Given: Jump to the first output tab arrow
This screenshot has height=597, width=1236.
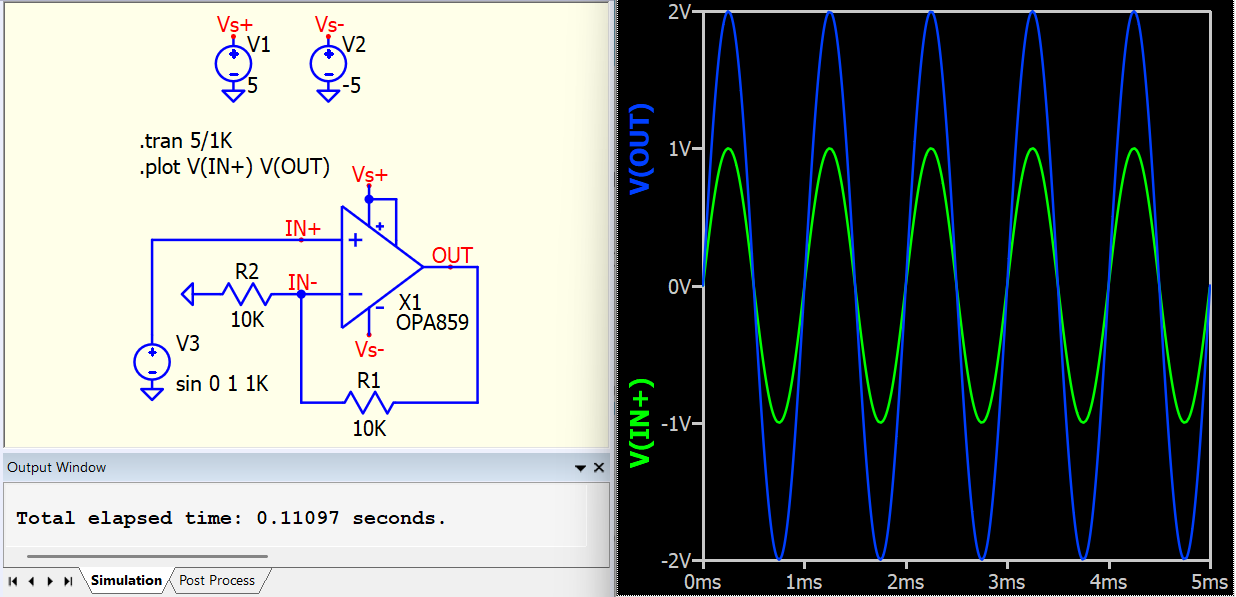Looking at the screenshot, I should click(13, 581).
